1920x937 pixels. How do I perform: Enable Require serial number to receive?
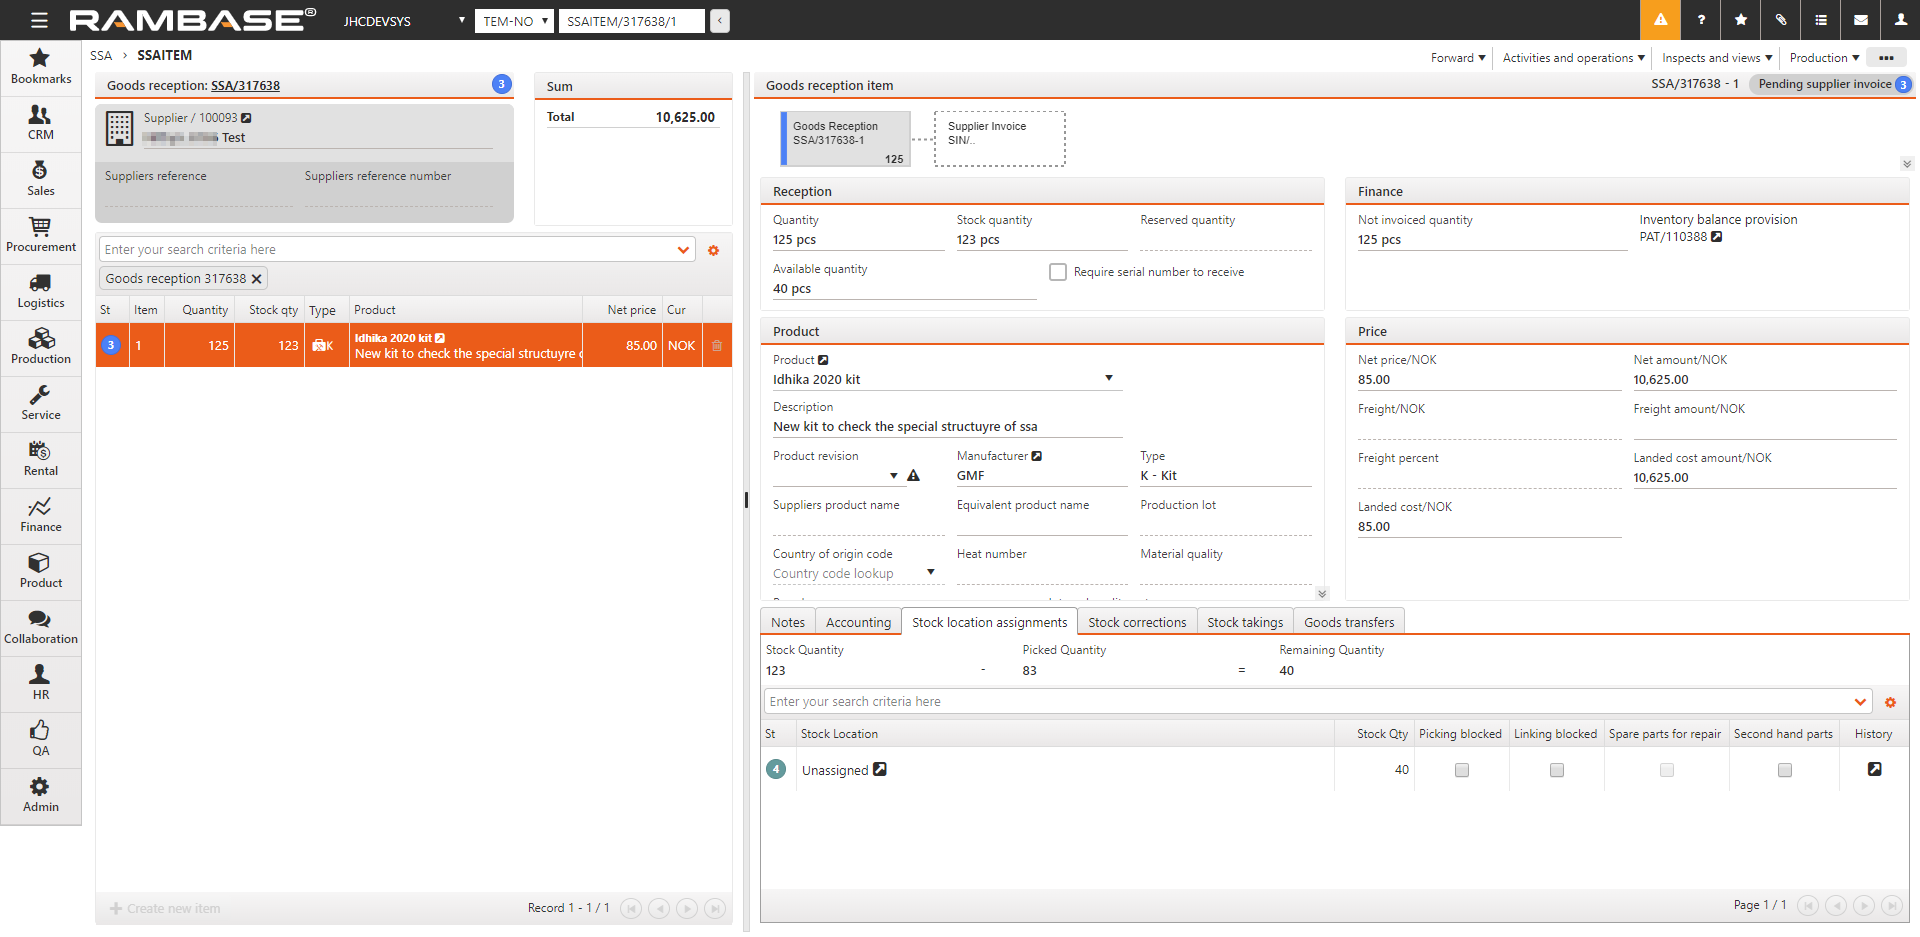pos(1057,272)
